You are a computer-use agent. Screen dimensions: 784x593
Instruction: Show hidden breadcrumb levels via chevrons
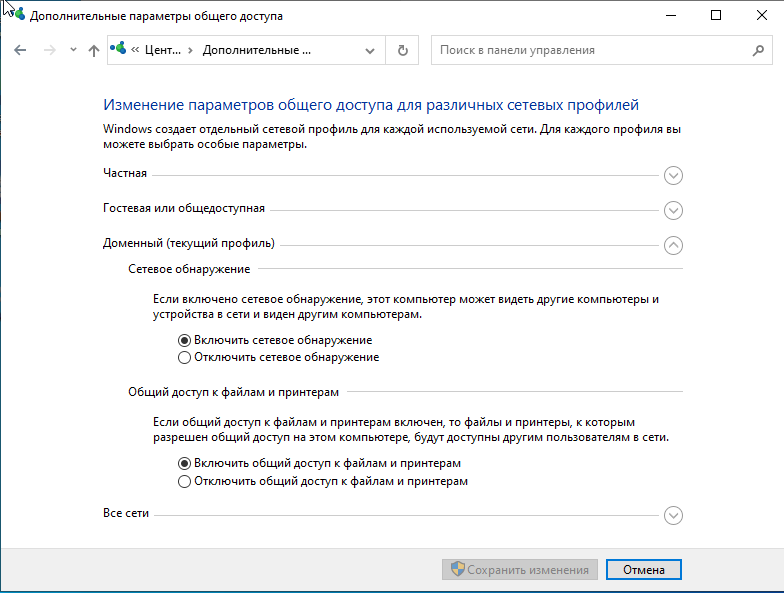(x=135, y=50)
